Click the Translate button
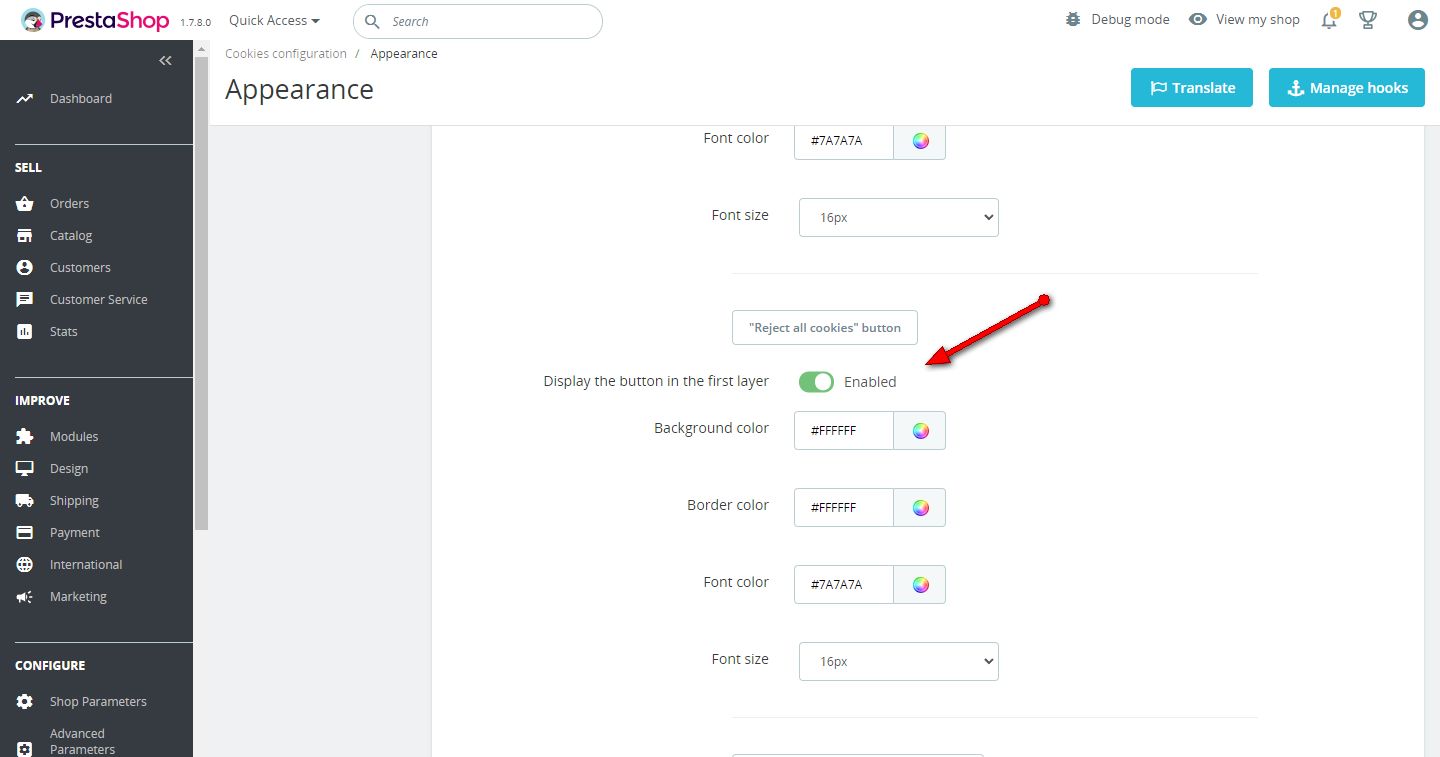Image resolution: width=1440 pixels, height=757 pixels. [x=1191, y=88]
